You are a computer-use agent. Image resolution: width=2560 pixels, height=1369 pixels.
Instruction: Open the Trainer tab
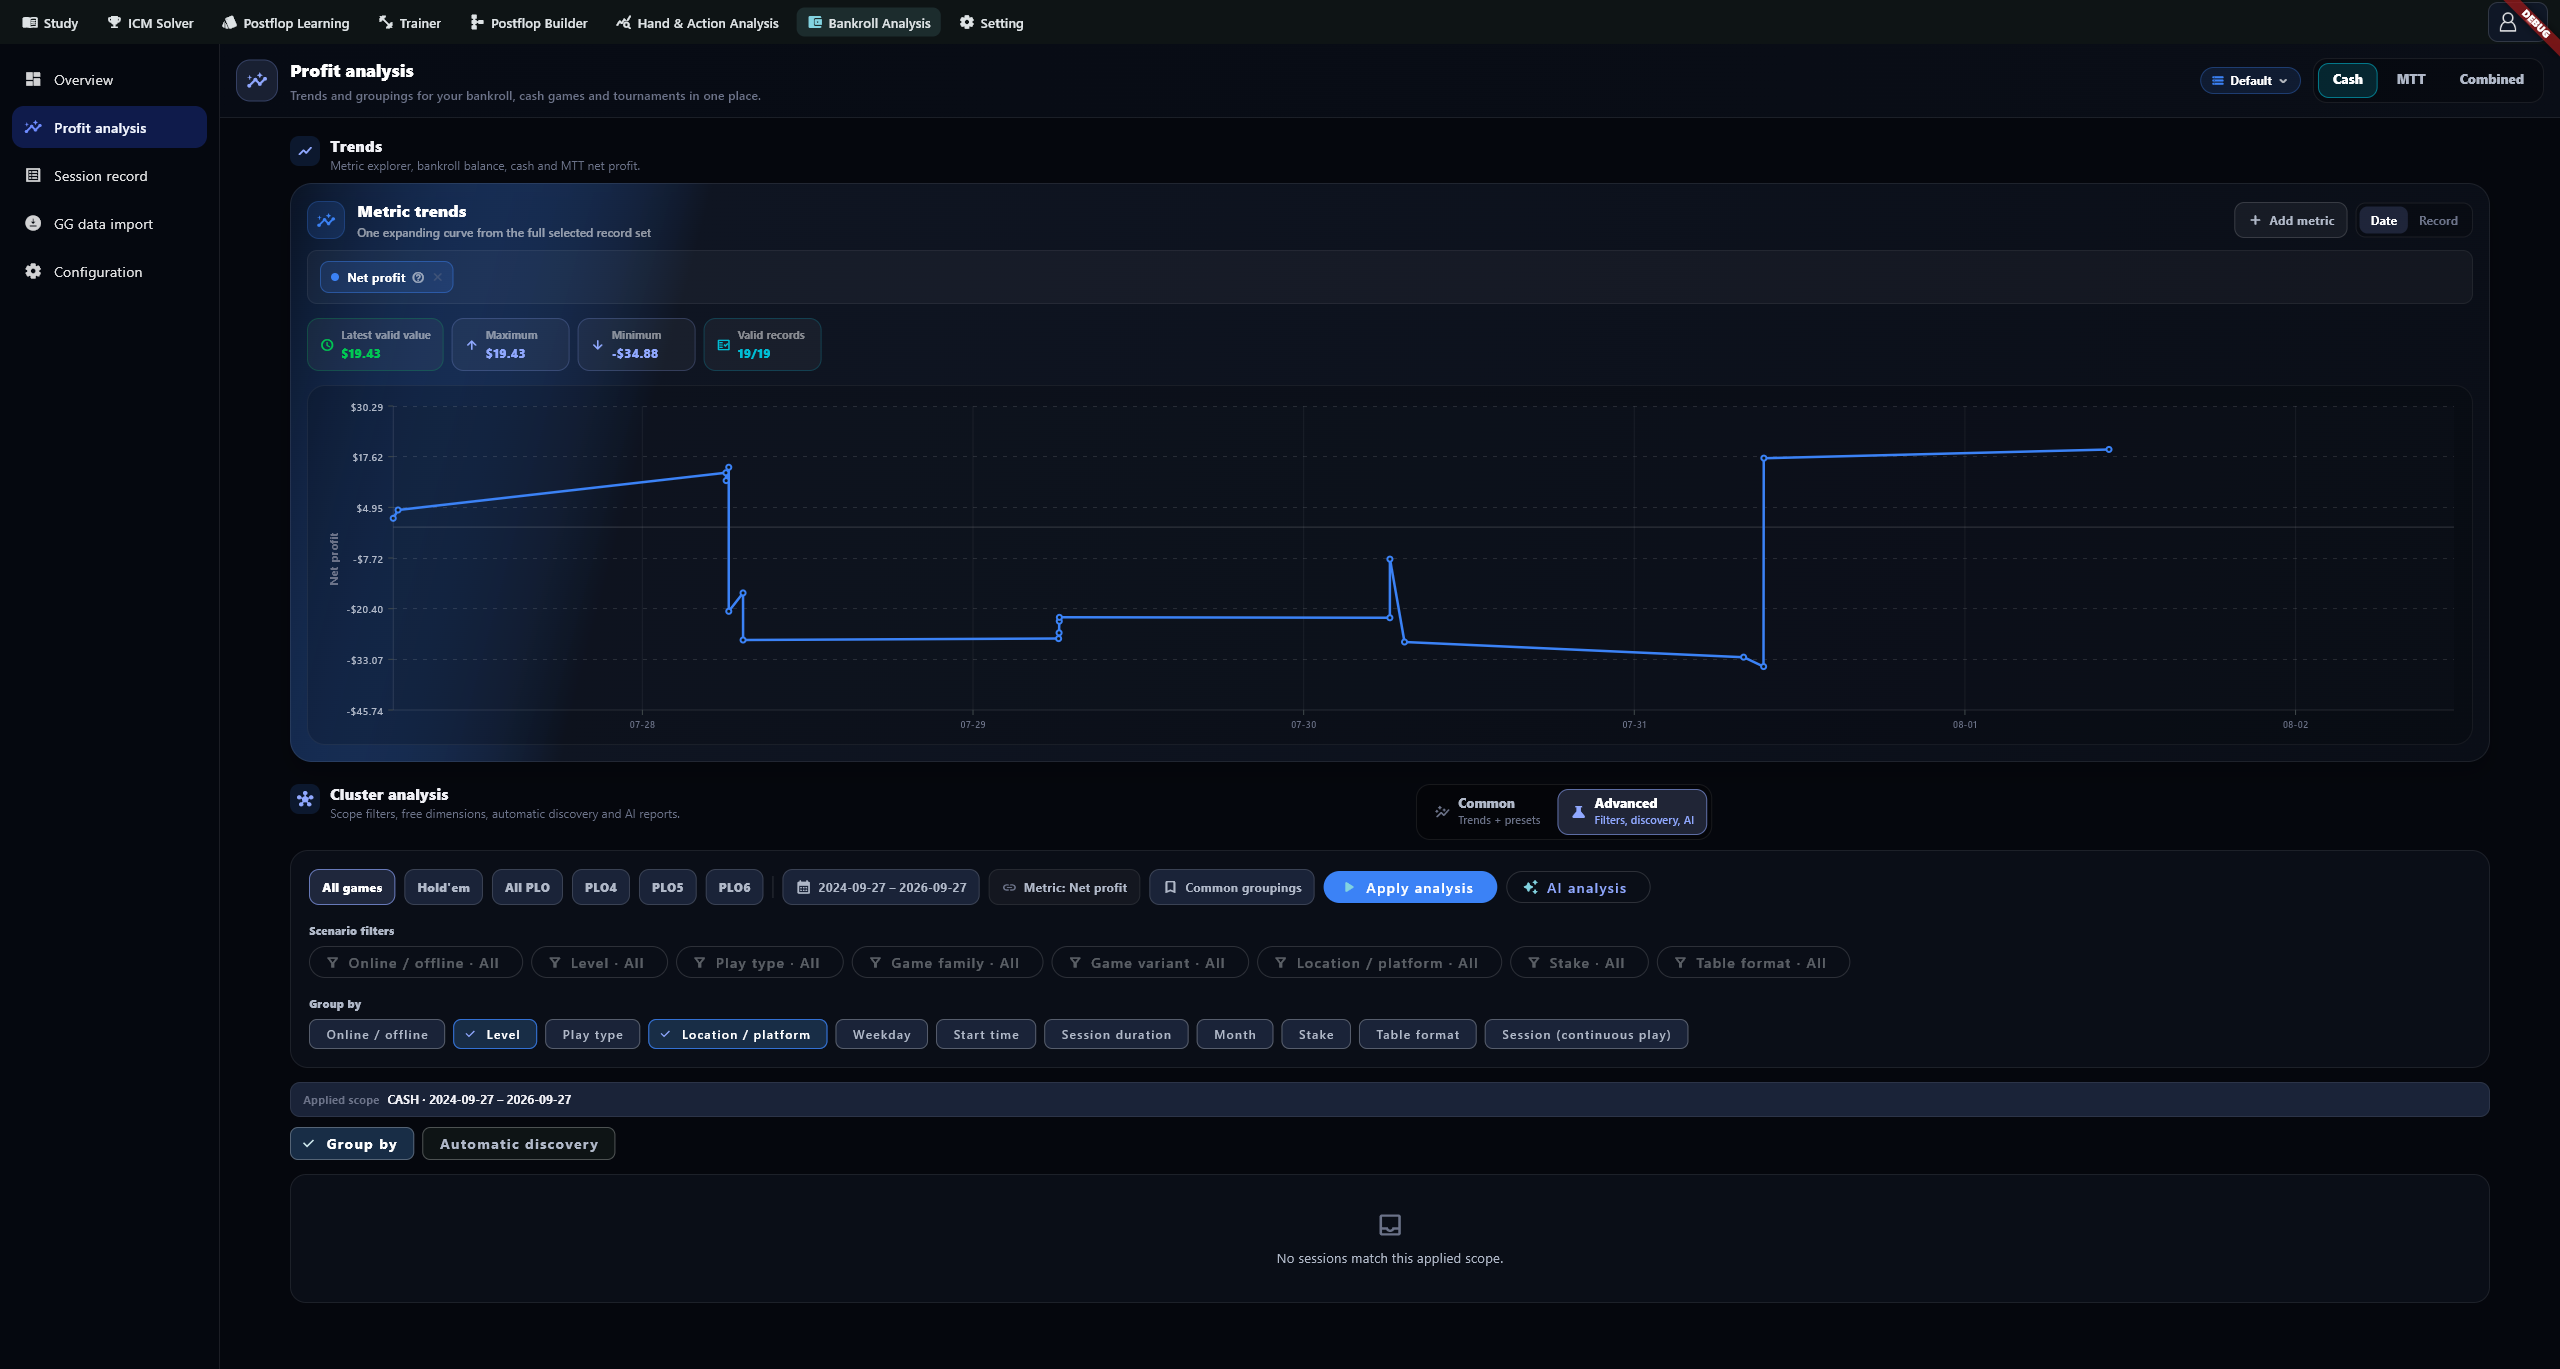[409, 22]
